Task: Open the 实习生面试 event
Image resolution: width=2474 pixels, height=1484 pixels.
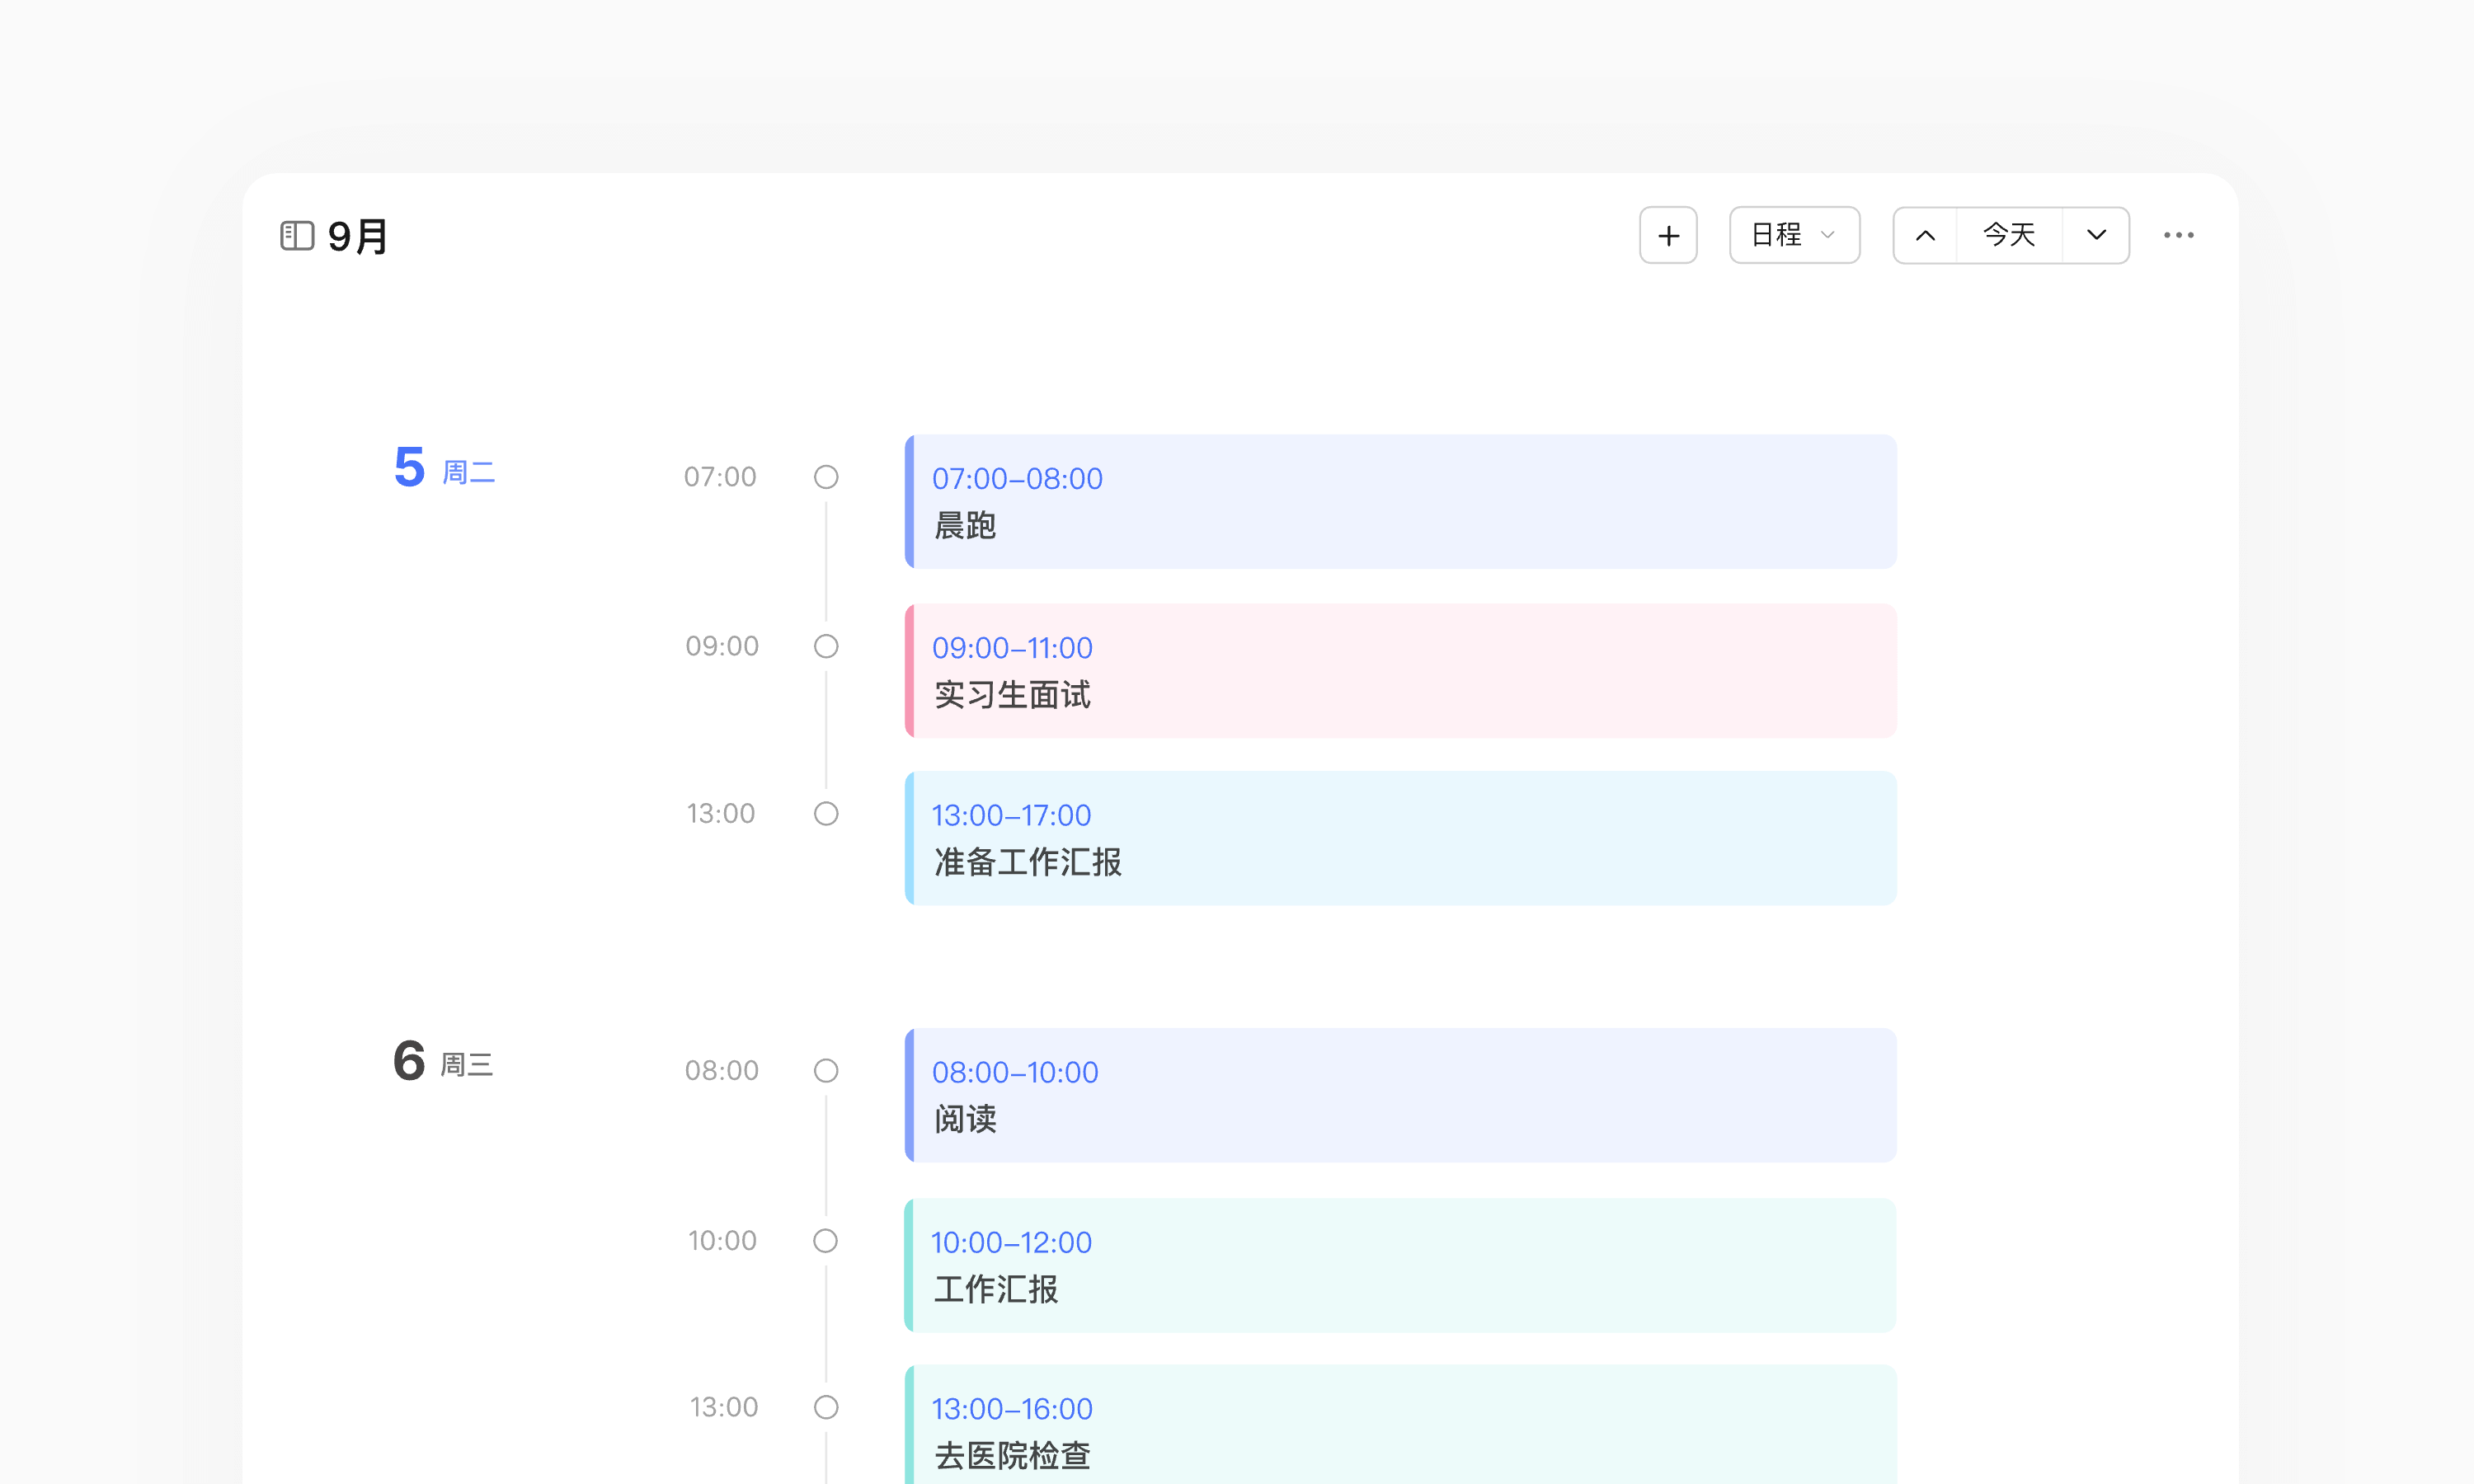Action: 1400,671
